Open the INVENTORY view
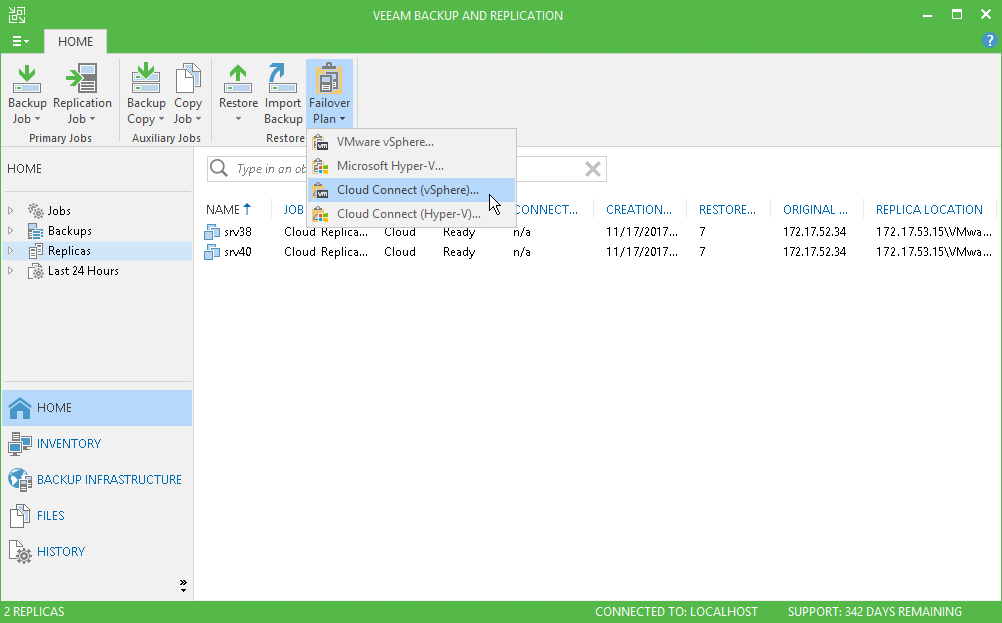The image size is (1002, 623). (x=97, y=443)
